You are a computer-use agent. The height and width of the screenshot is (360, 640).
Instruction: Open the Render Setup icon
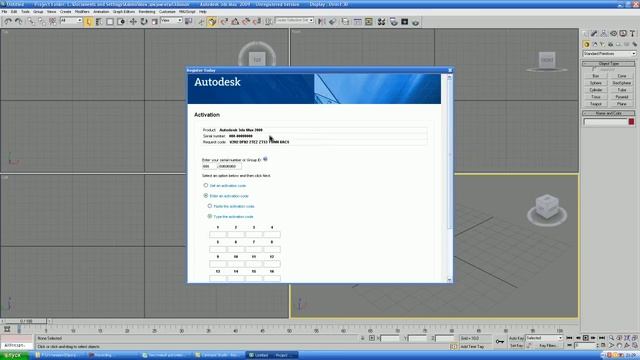tap(393, 22)
